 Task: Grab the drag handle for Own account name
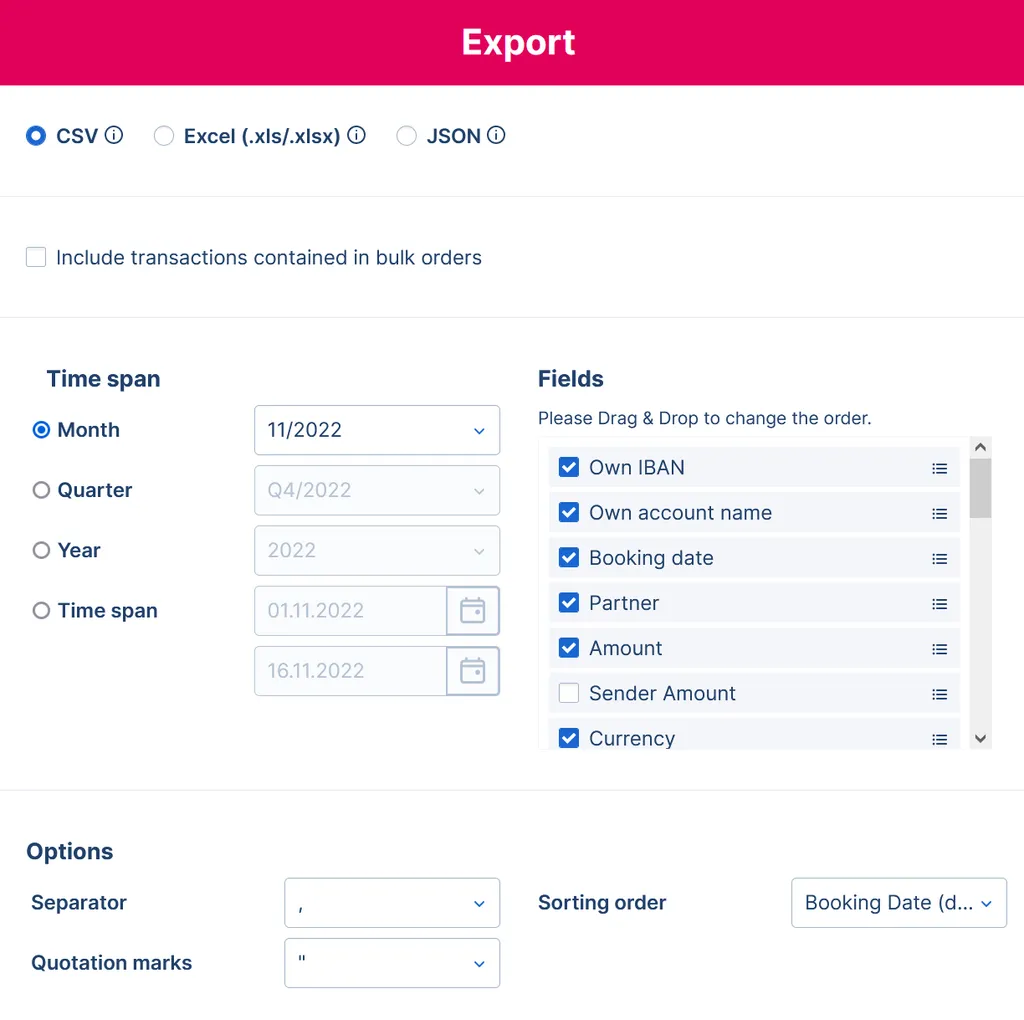pos(939,514)
